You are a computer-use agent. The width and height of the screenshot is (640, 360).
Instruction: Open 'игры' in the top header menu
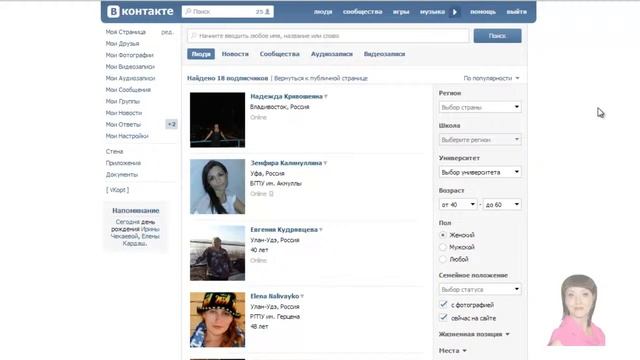point(401,12)
